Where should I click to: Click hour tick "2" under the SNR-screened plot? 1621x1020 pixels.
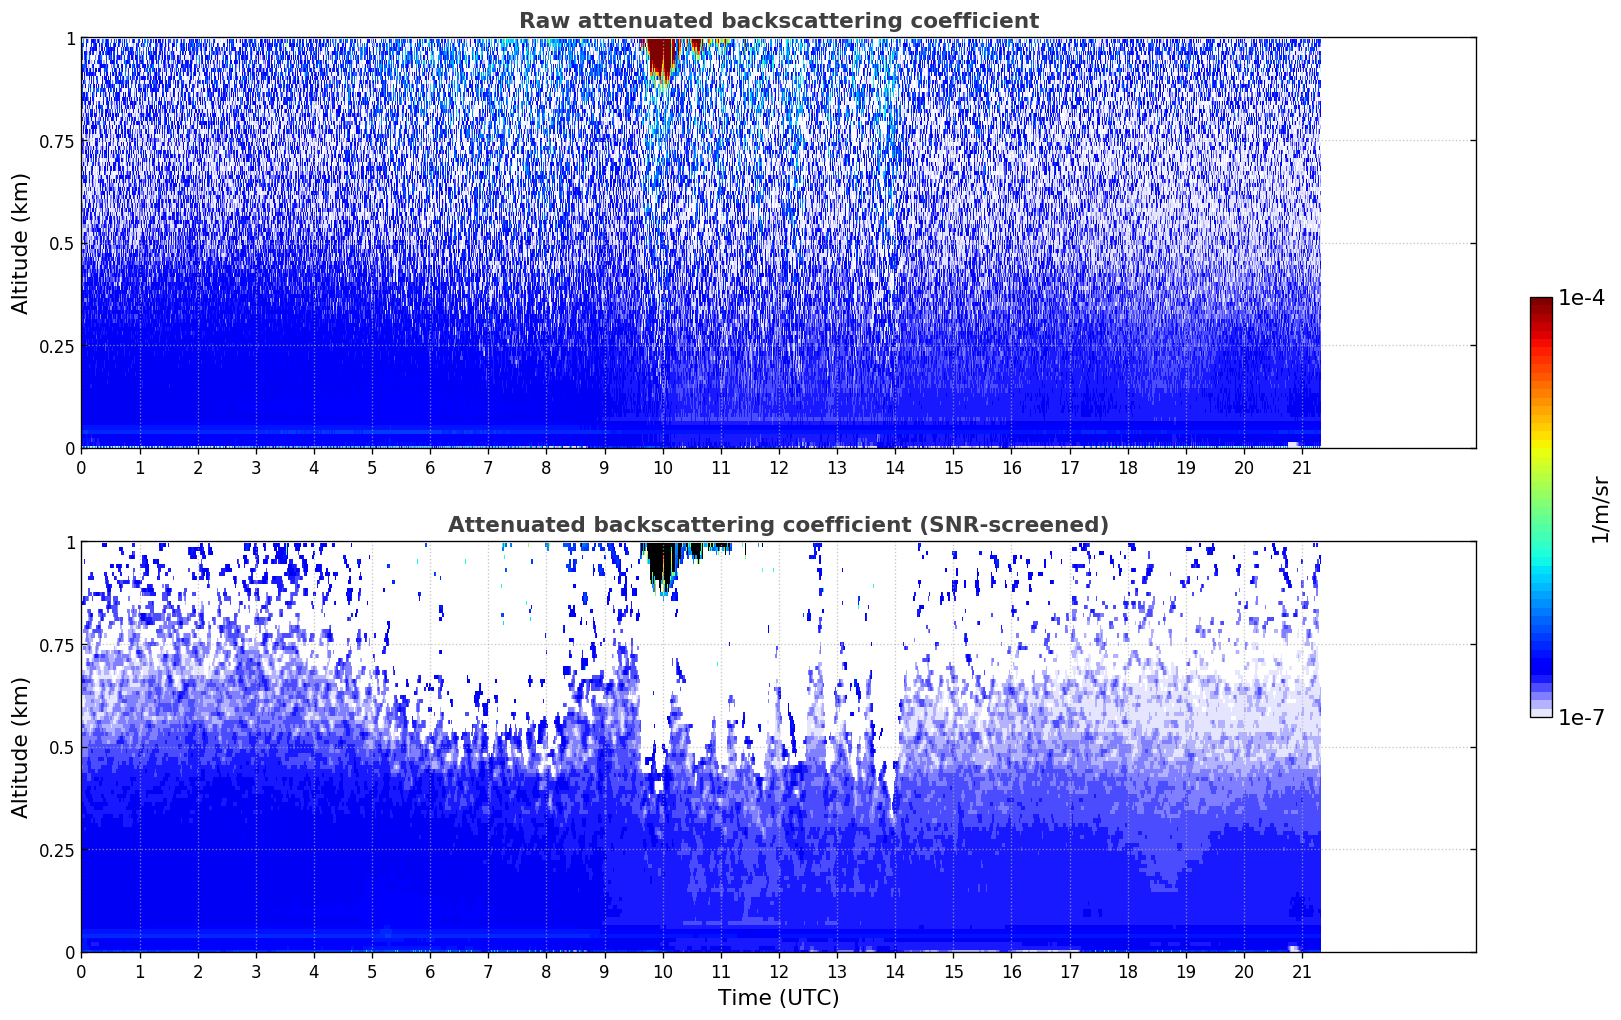click(x=198, y=972)
